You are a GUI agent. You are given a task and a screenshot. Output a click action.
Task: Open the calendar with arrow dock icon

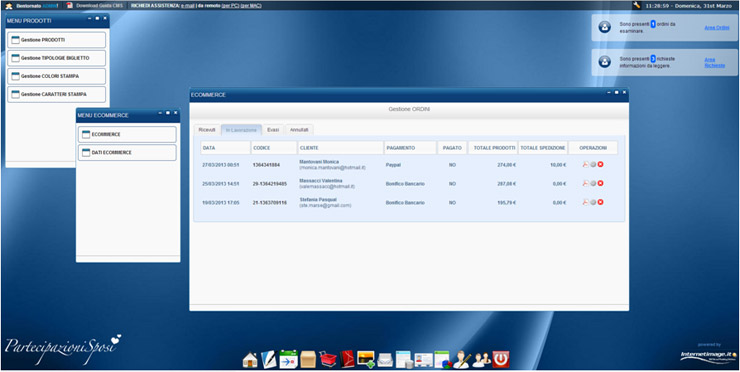(x=288, y=359)
